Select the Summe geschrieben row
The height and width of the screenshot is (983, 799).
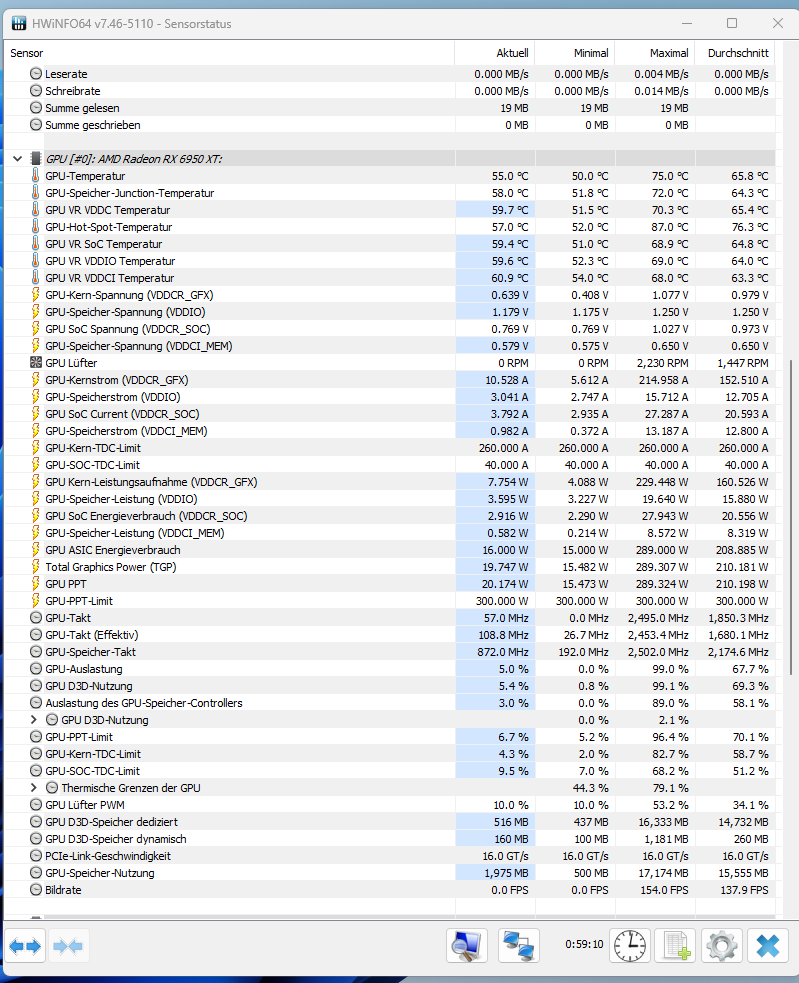(389, 125)
